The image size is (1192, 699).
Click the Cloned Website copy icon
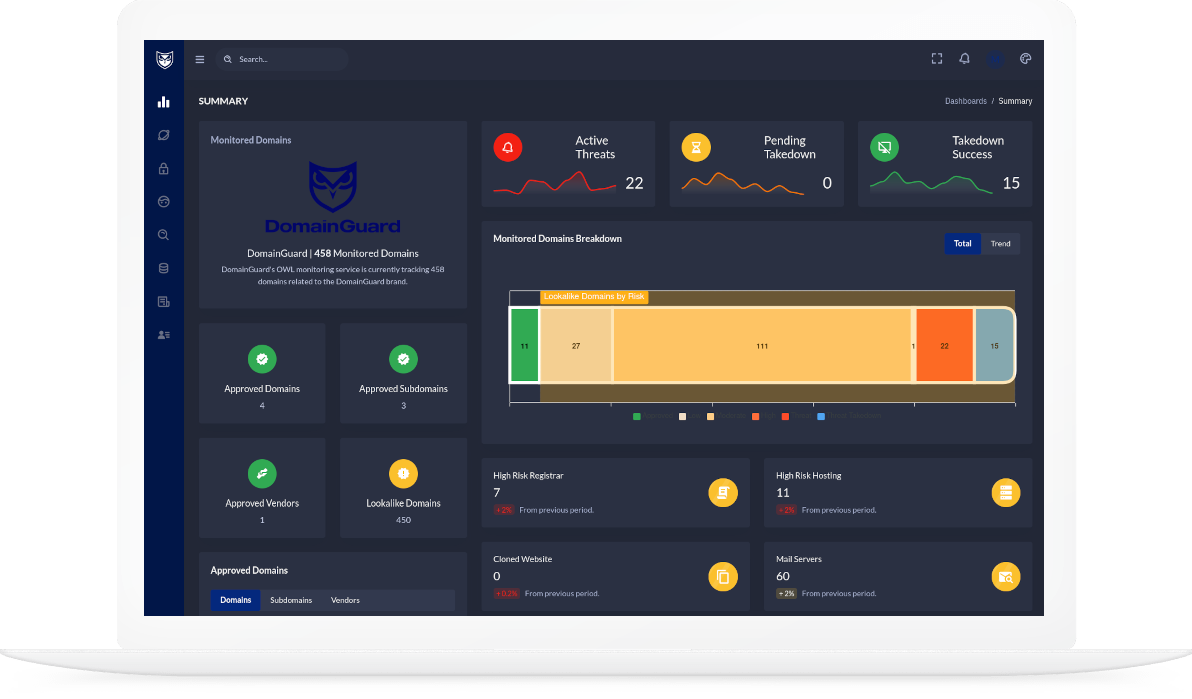tap(723, 577)
